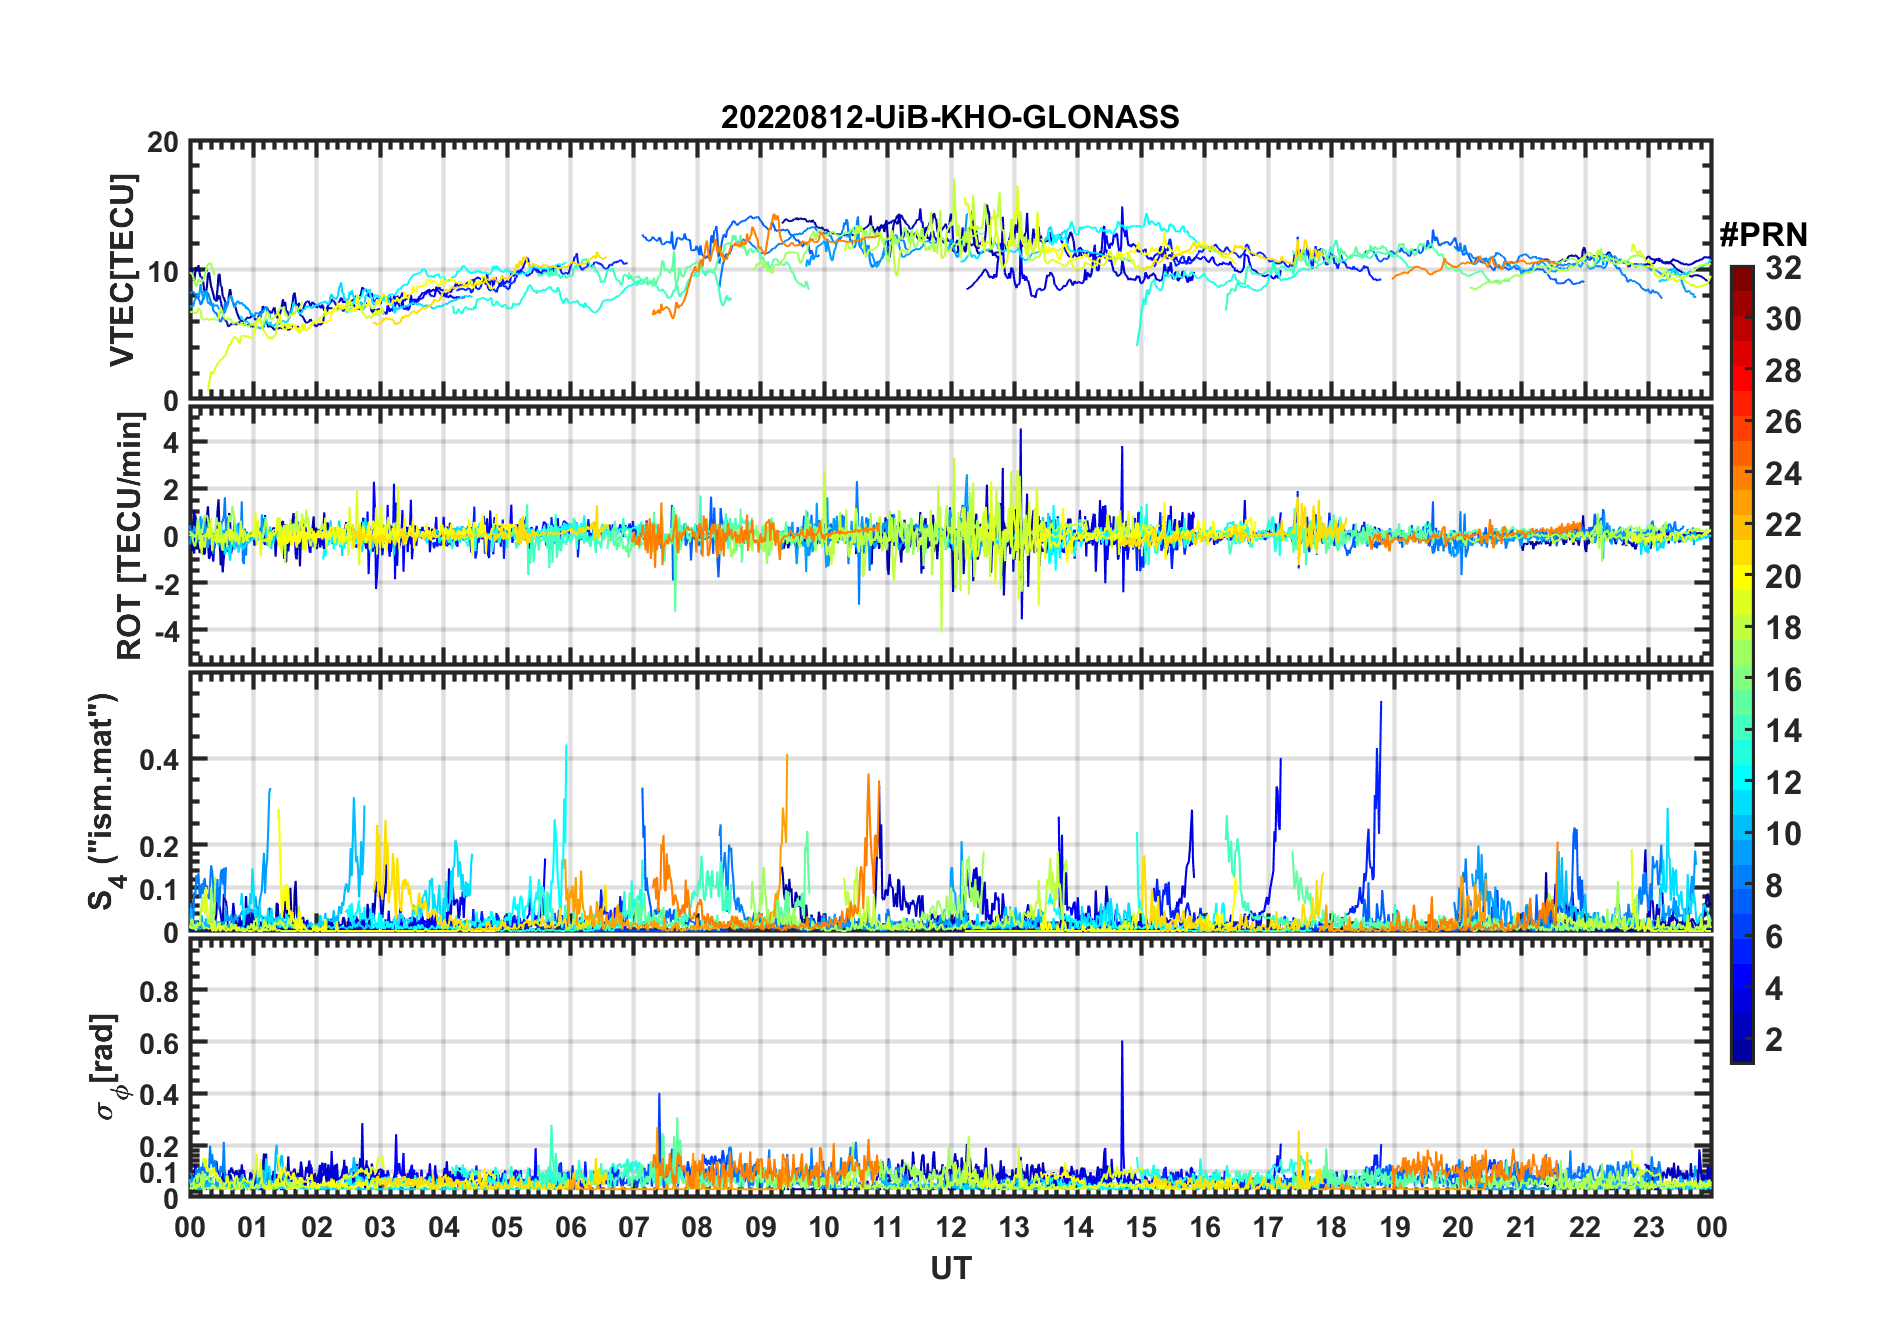1902x1330 pixels.
Task: Click the S4 ("ism.mat") y-axis label
Action: coord(104,801)
